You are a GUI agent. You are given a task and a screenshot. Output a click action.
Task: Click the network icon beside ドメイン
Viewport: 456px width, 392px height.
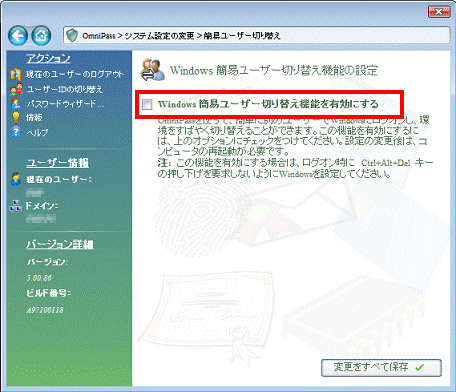(x=16, y=206)
